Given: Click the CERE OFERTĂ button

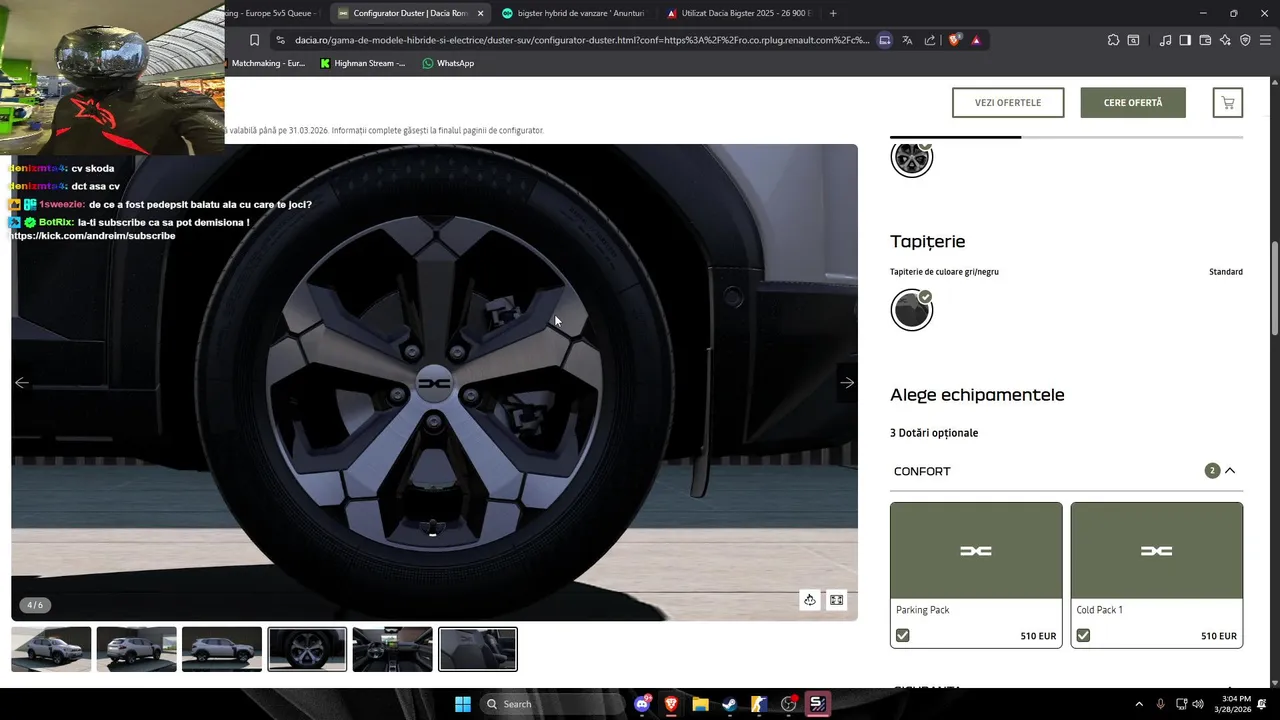Looking at the screenshot, I should tap(1133, 103).
